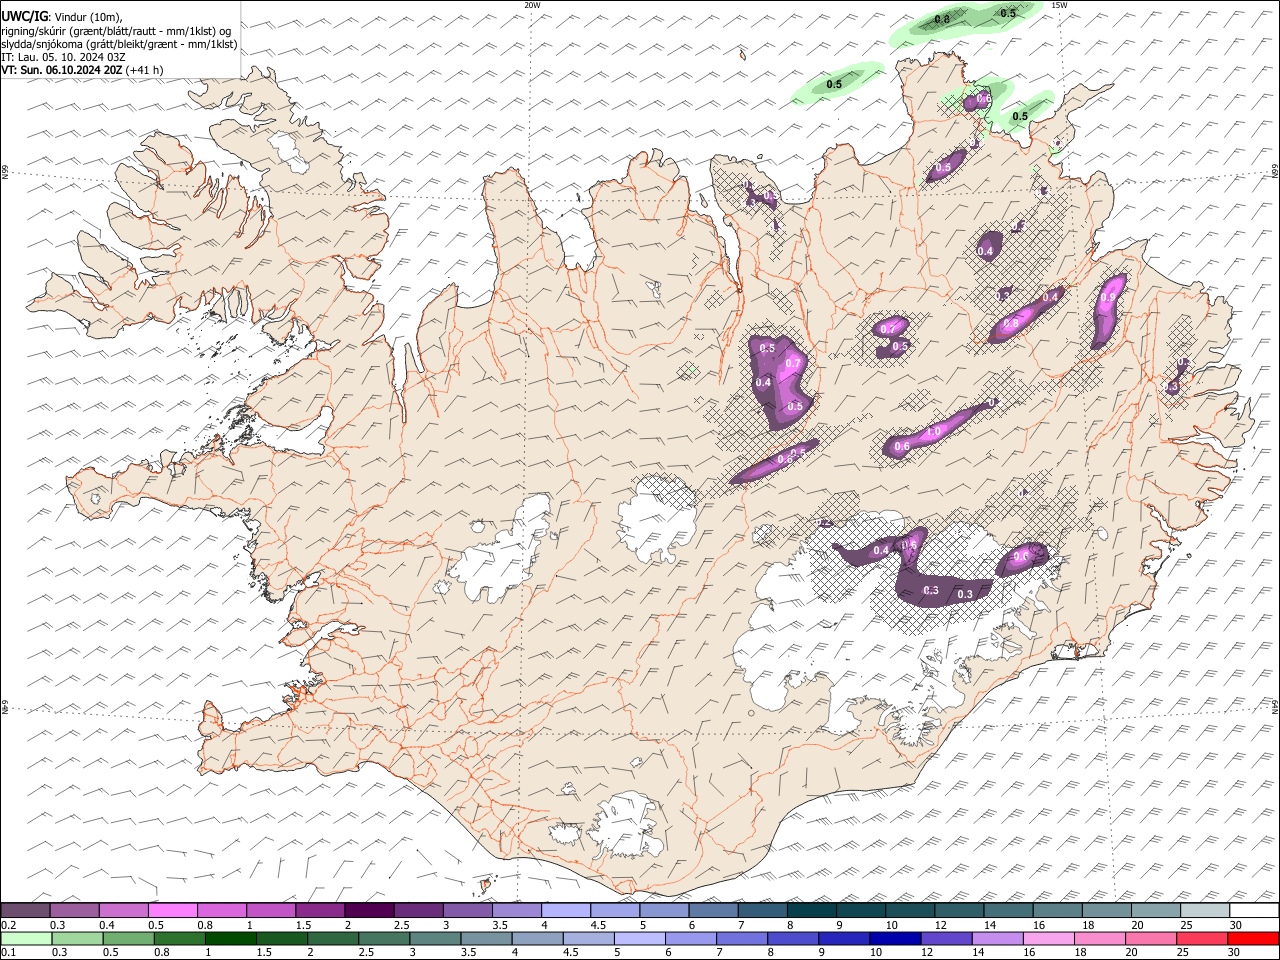Screen dimensions: 1280x960
Task: Select the darkest green swatch labeled 1 in lower legend
Action: coord(230,939)
